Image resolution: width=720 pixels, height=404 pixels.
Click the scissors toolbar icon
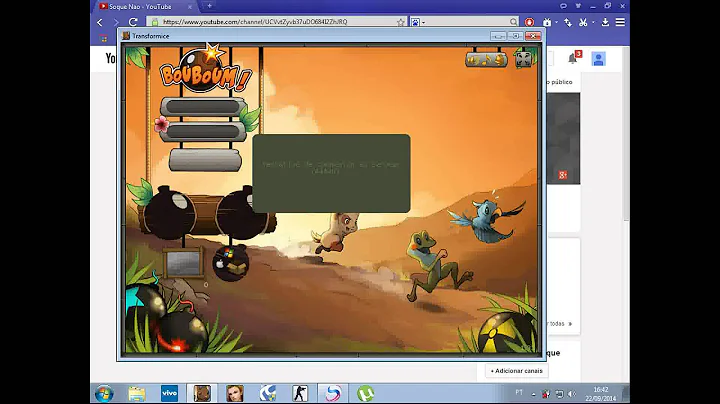pyautogui.click(x=583, y=22)
